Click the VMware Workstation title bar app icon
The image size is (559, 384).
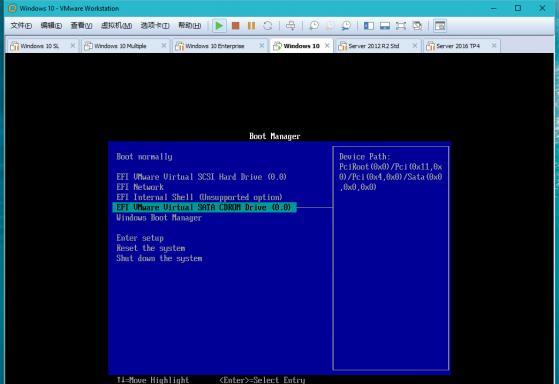12,8
